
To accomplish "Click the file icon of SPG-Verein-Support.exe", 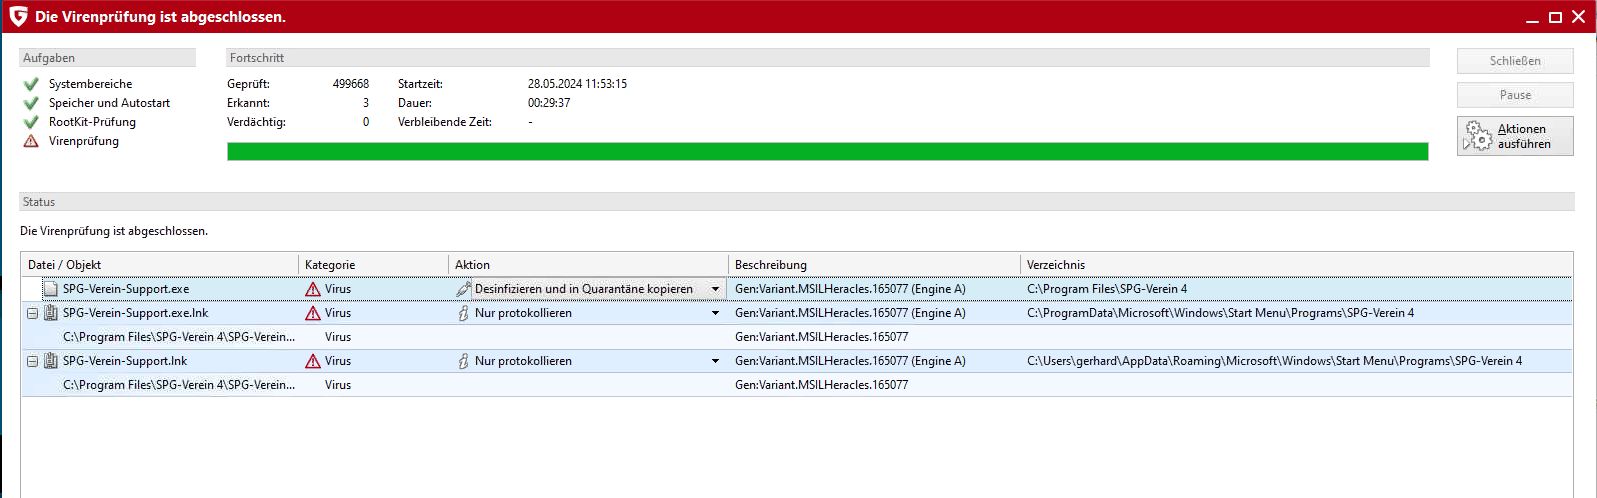I will [x=50, y=289].
